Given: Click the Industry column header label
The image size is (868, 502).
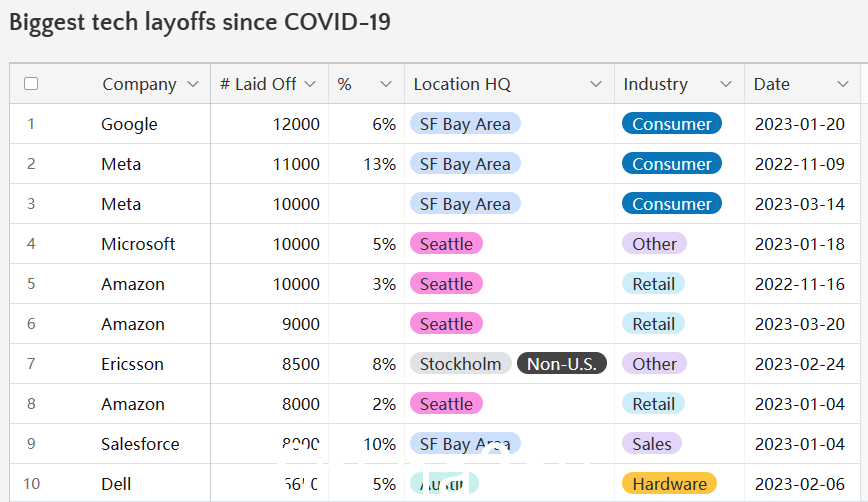Looking at the screenshot, I should 655,84.
